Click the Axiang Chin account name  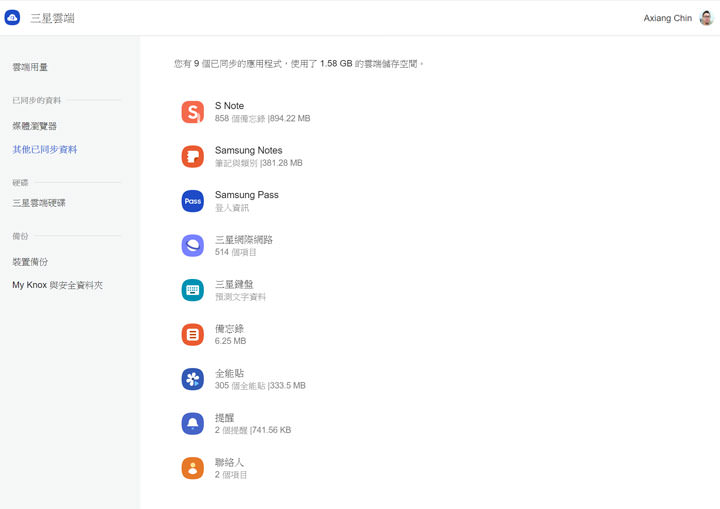[669, 18]
